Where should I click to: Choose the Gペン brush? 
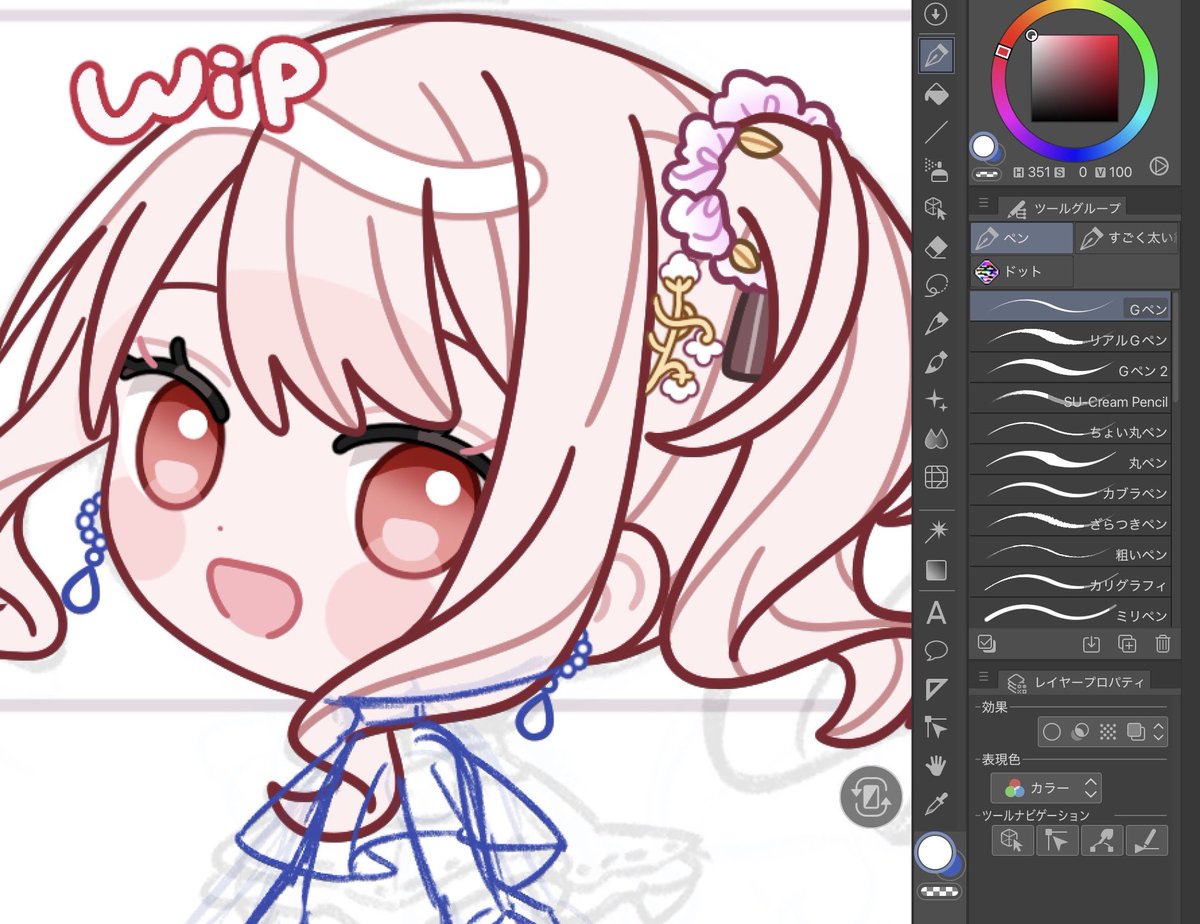[x=1070, y=306]
